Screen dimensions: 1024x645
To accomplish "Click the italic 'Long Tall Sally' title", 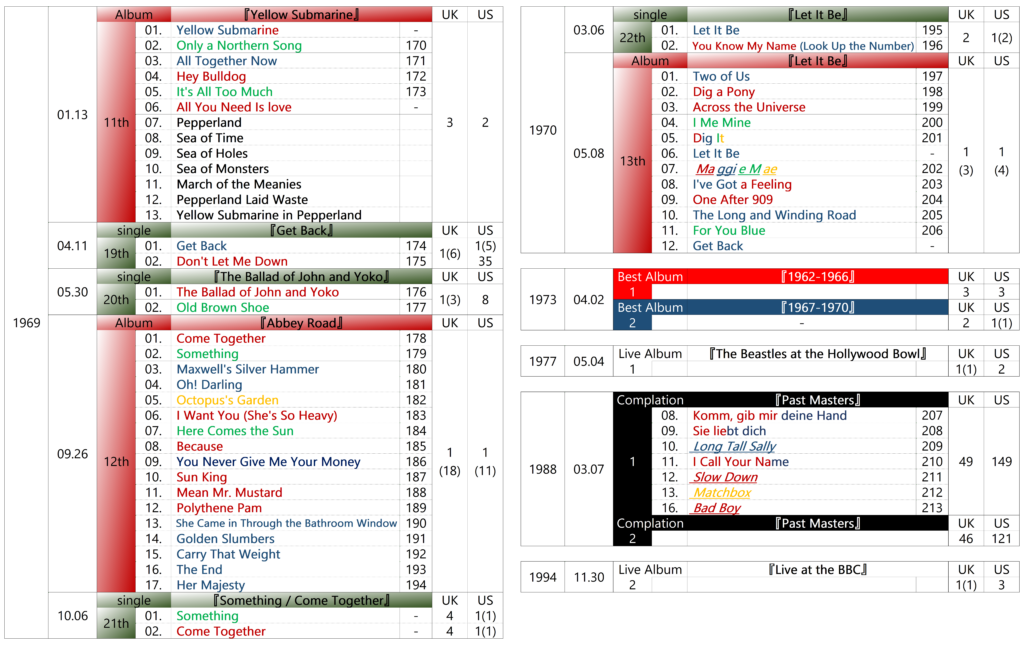I will coord(734,447).
